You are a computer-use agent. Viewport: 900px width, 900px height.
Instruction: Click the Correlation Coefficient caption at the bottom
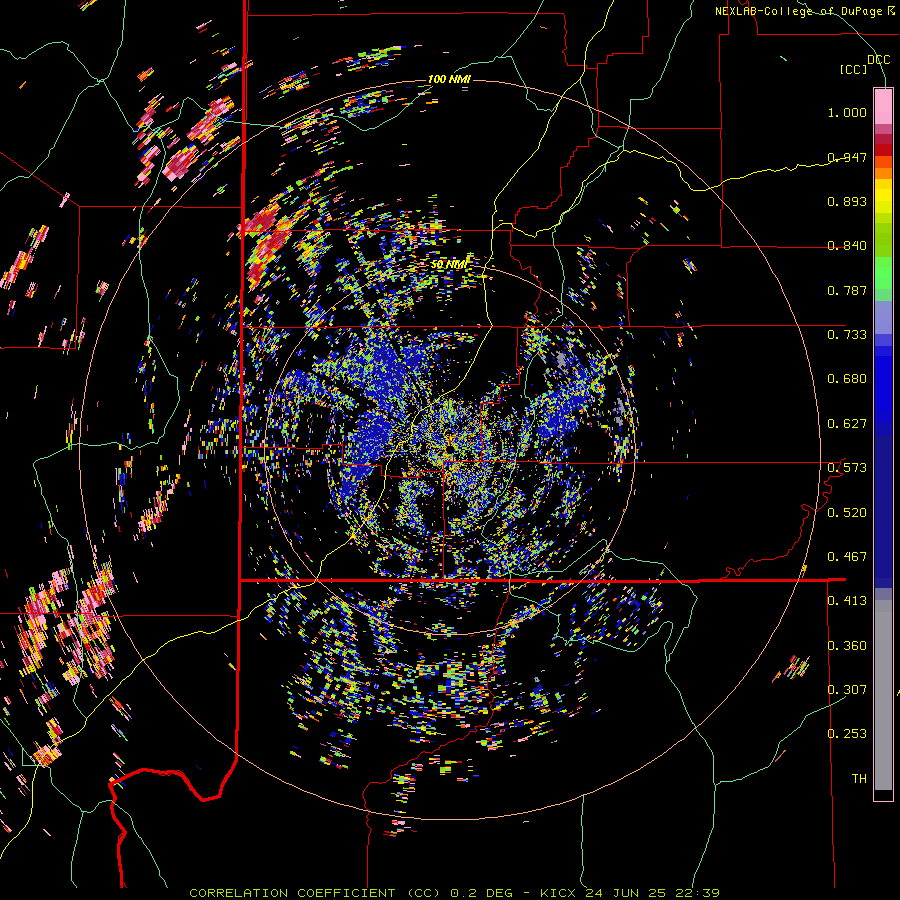(x=455, y=893)
